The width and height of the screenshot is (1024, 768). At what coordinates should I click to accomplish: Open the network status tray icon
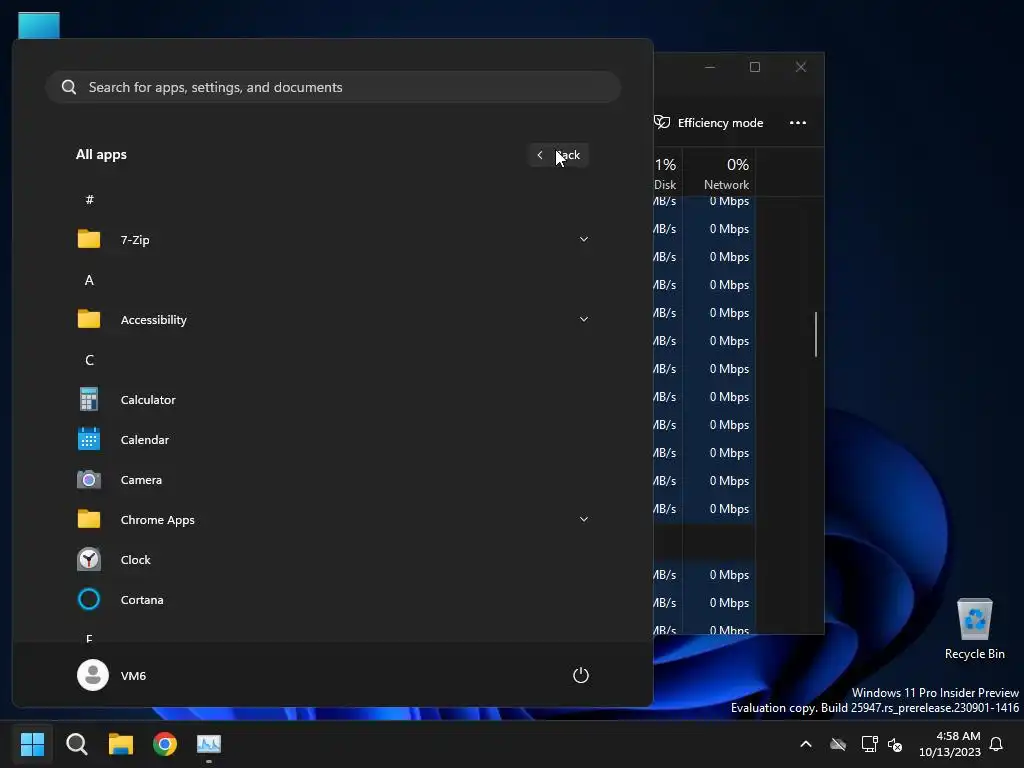click(869, 744)
